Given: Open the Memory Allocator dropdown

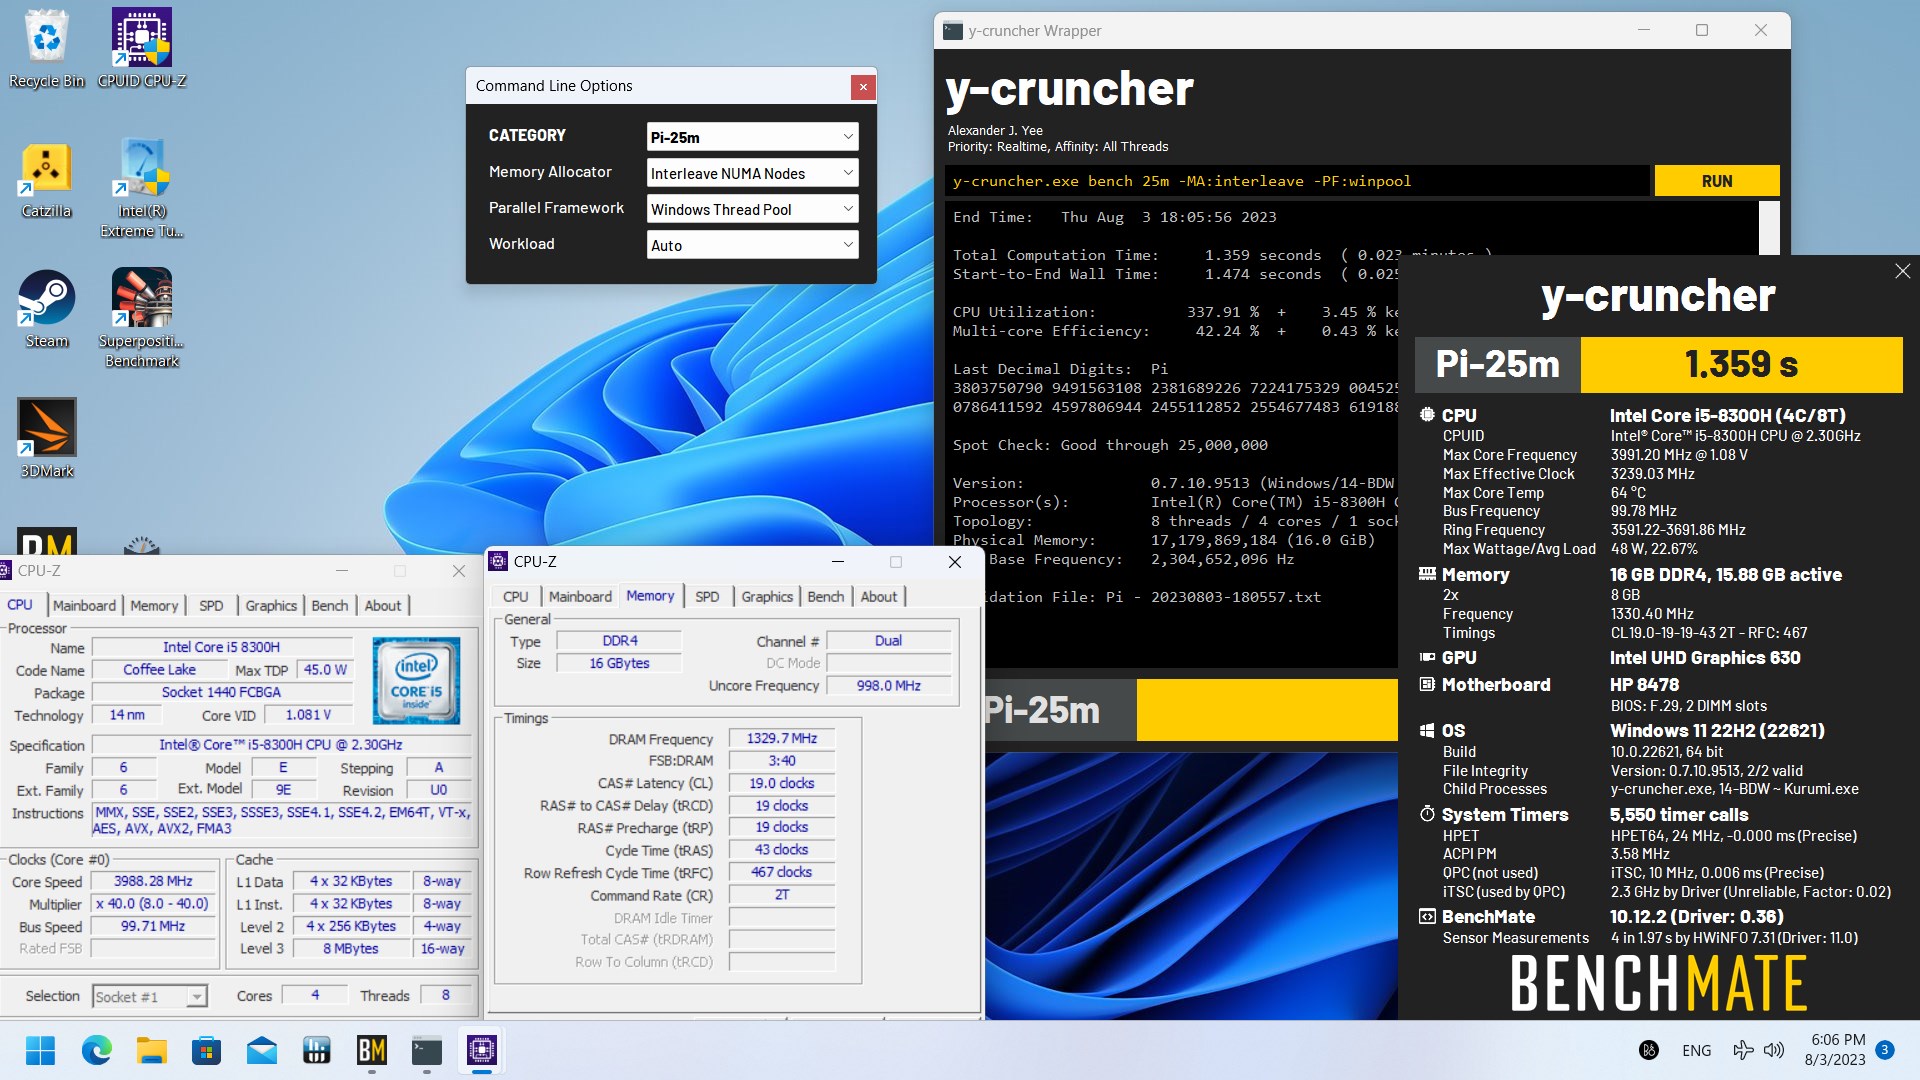Looking at the screenshot, I should pos(752,173).
